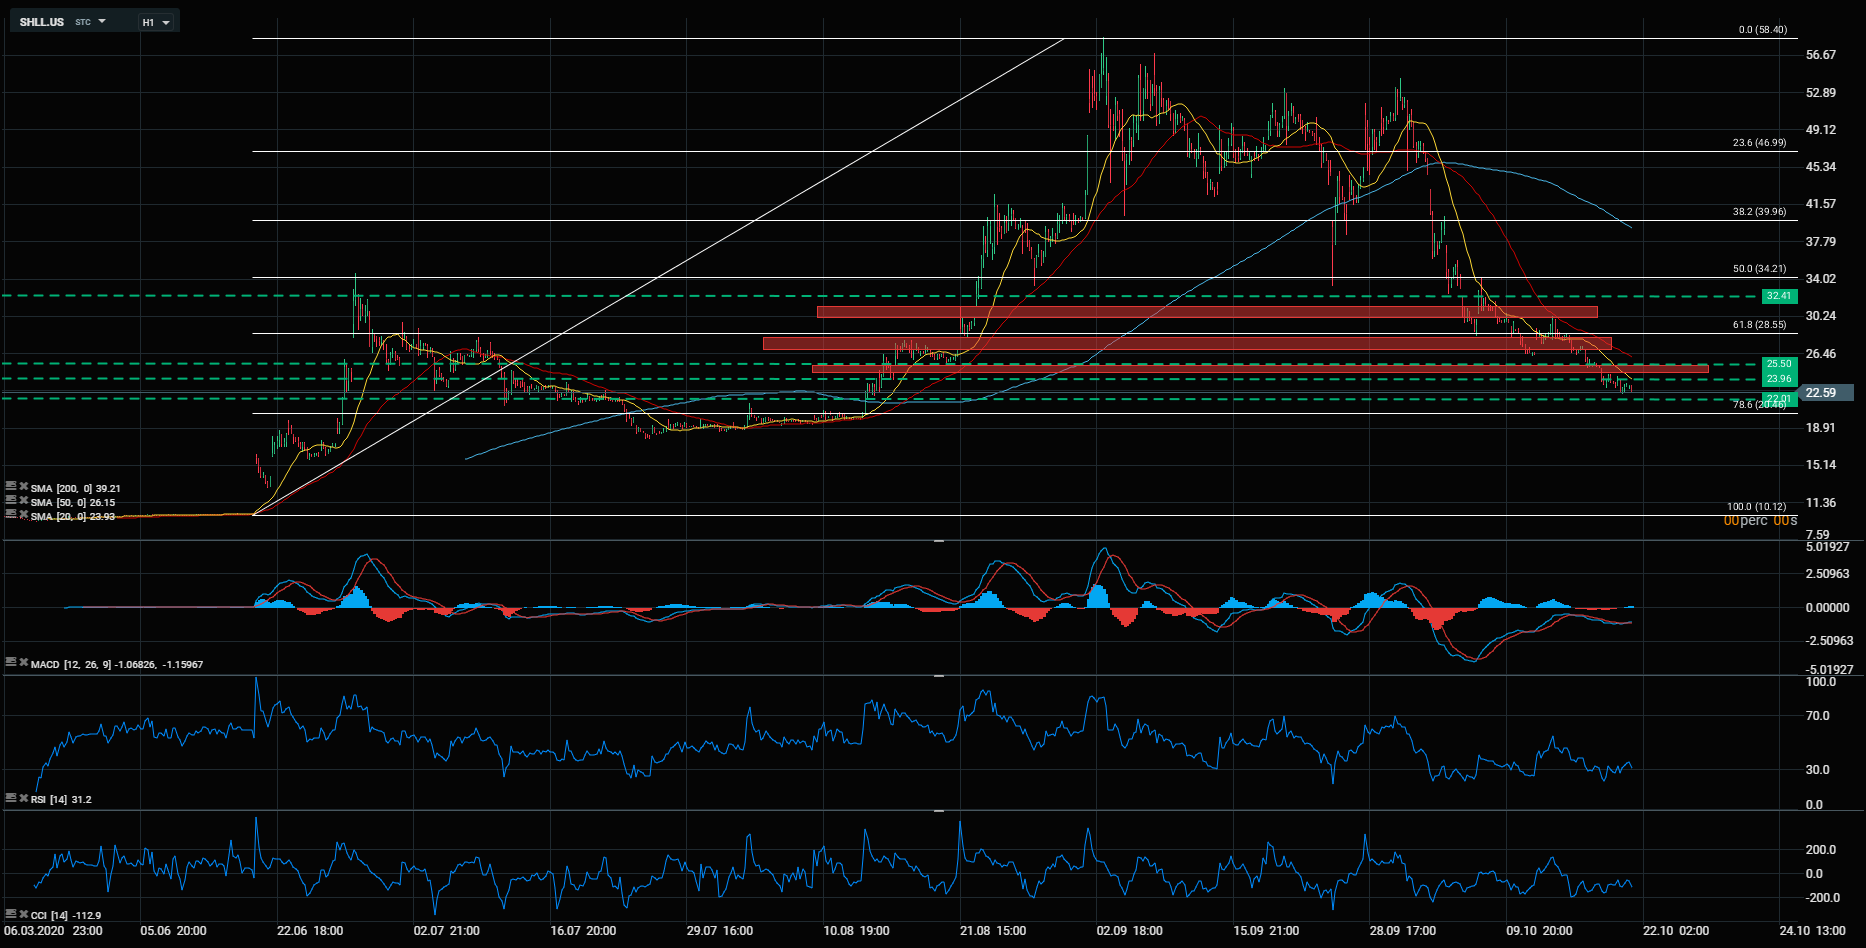Select the top red resistance zone rectangle
The height and width of the screenshot is (948, 1866).
(1207, 311)
